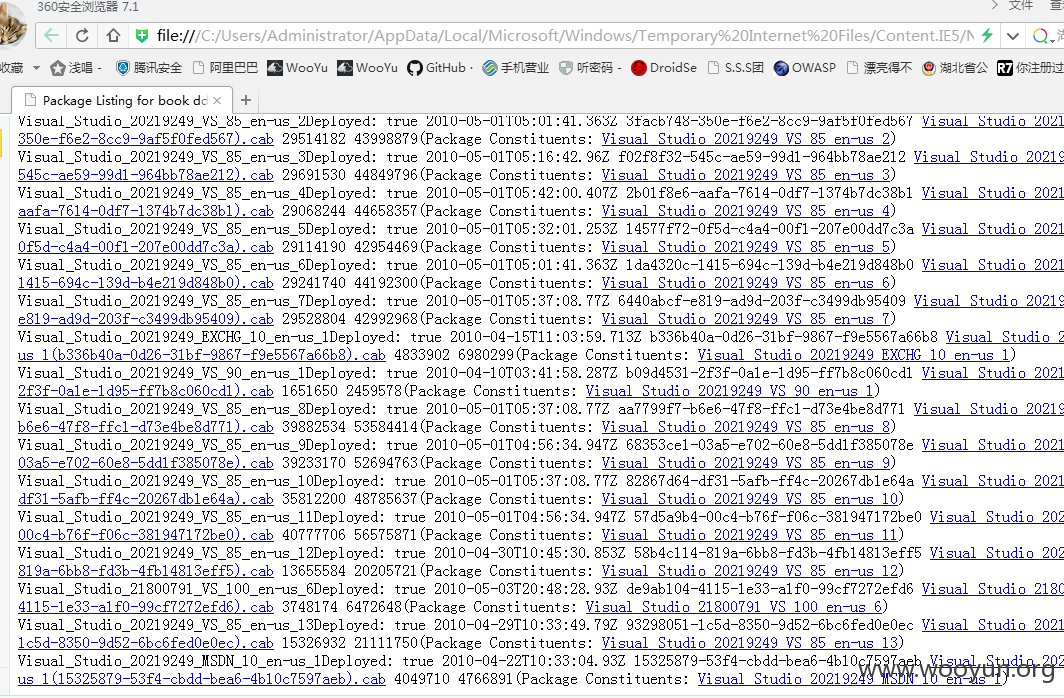Open constituent link VS_85_en-us_2

[745, 139]
